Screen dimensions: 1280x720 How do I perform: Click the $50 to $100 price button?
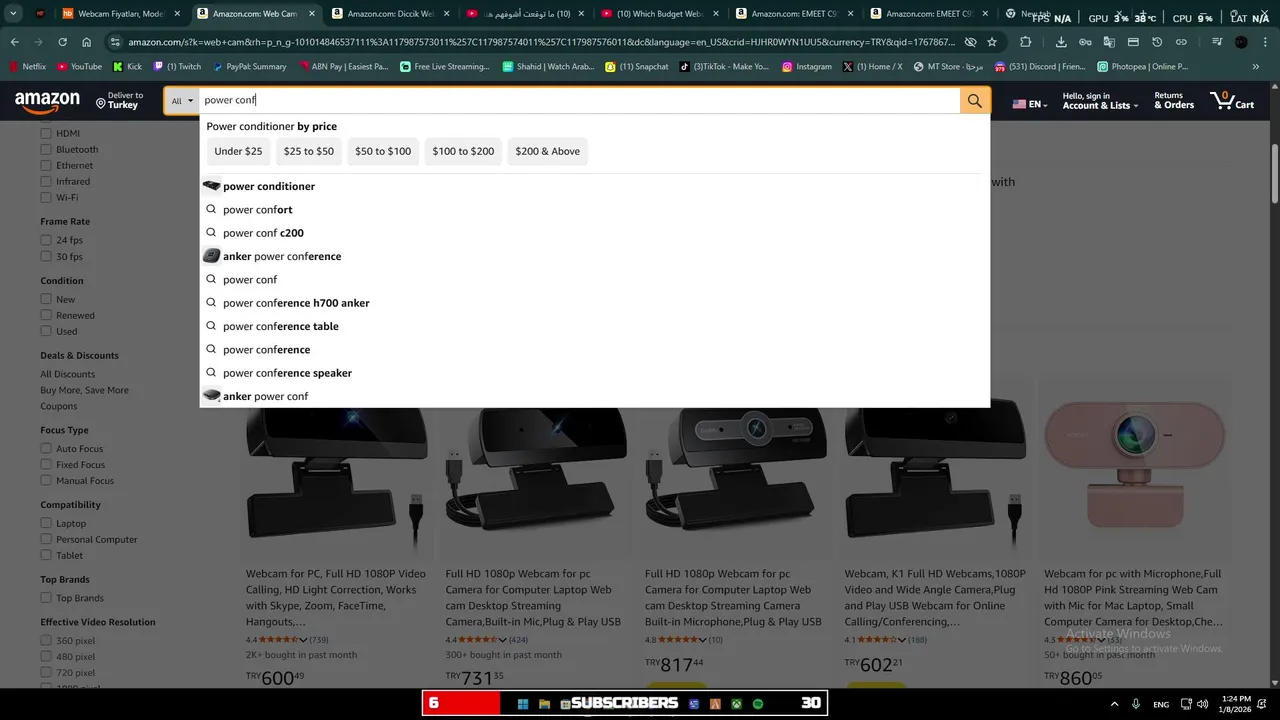(383, 151)
